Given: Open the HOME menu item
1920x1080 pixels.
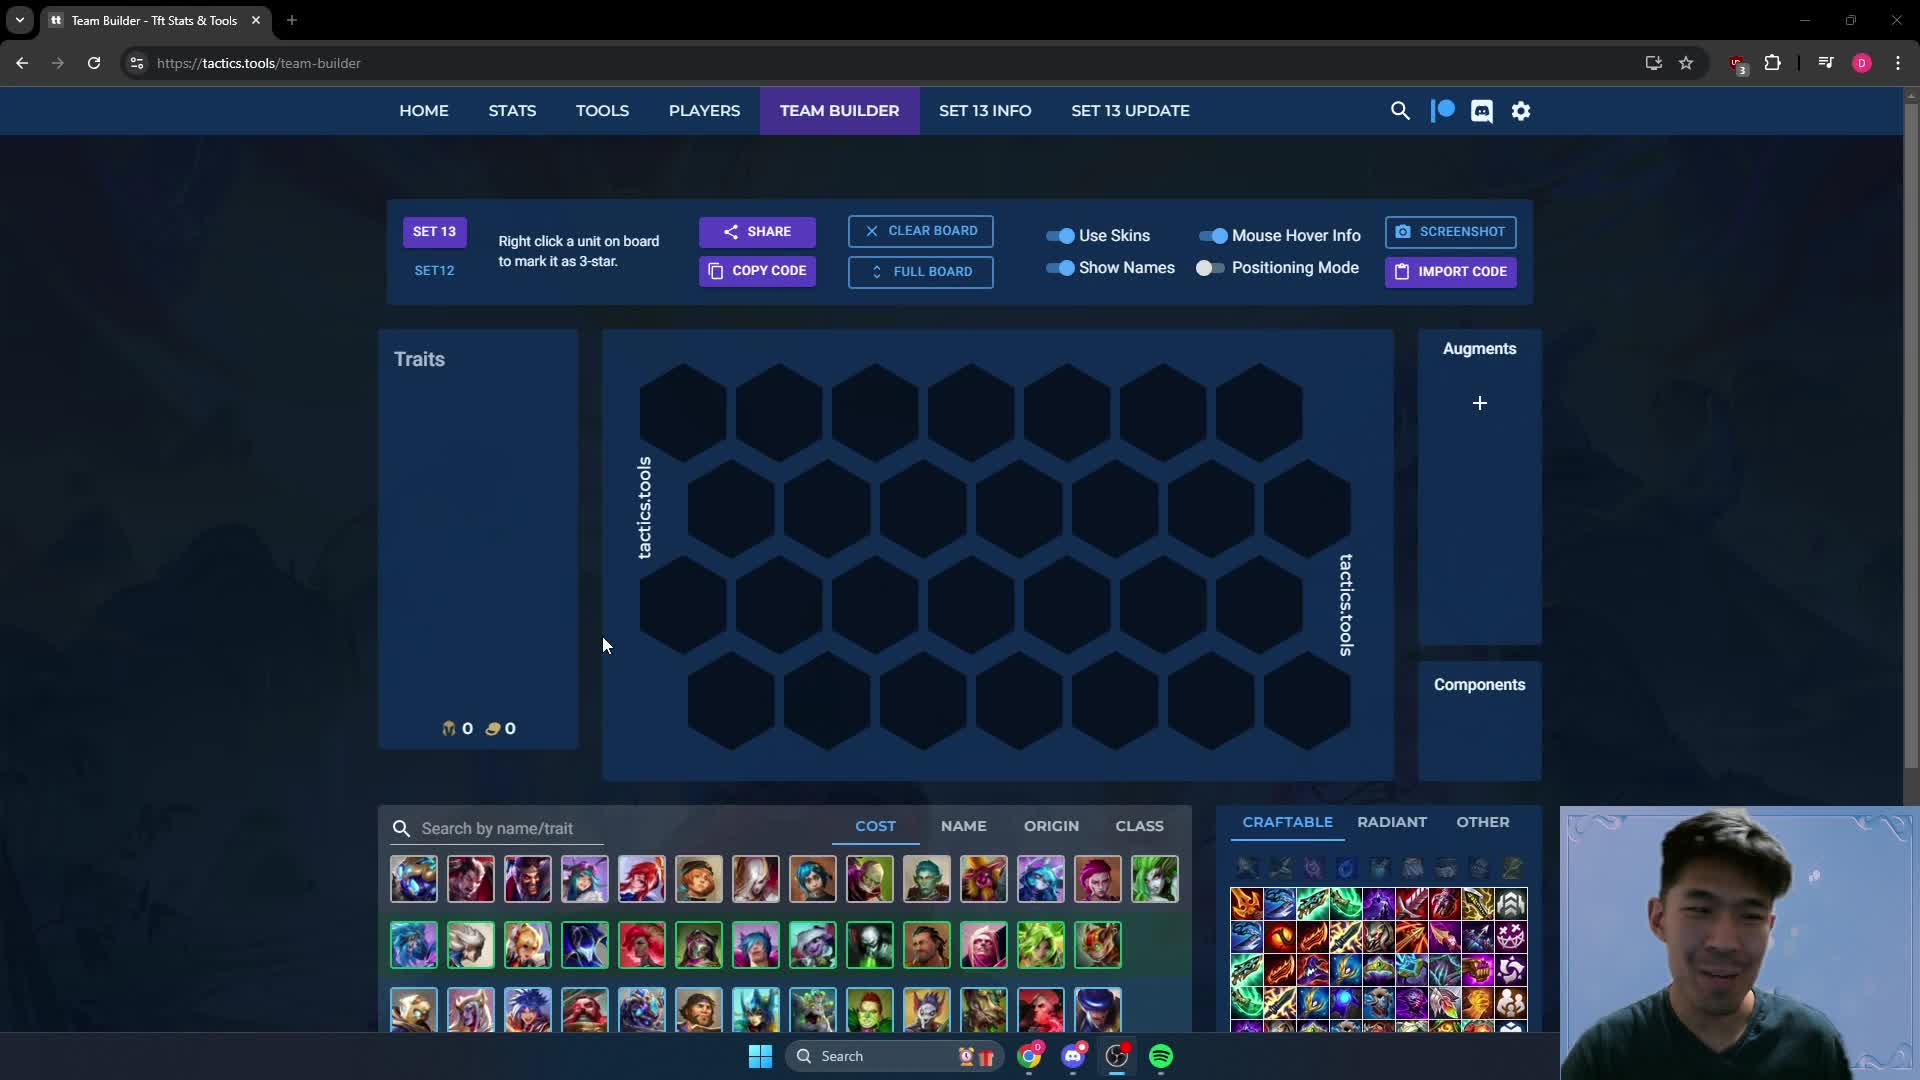Looking at the screenshot, I should click(424, 111).
